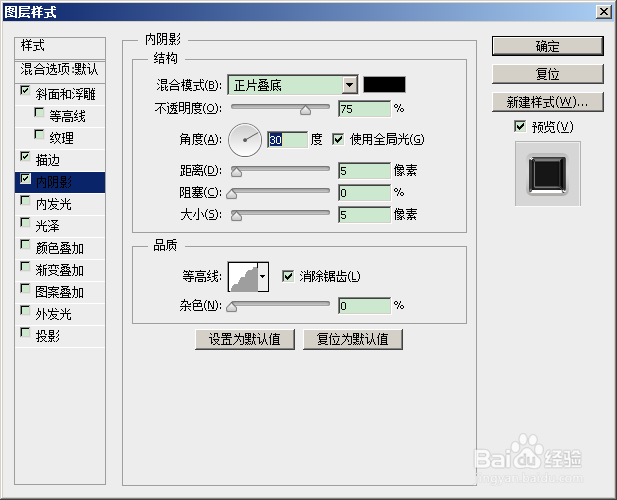Viewport: 617px width, 500px height.
Task: Select 混合选项:默认 entry
Action: [x=60, y=71]
